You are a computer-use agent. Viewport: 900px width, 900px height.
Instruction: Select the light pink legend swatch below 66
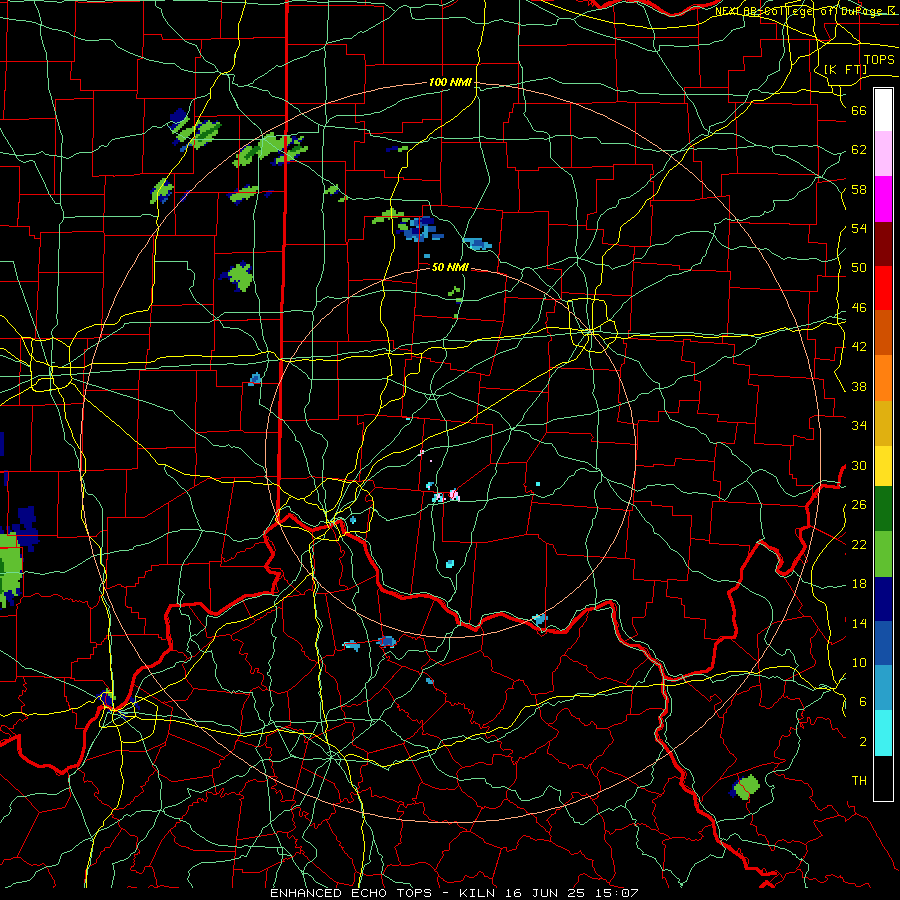pos(883,154)
